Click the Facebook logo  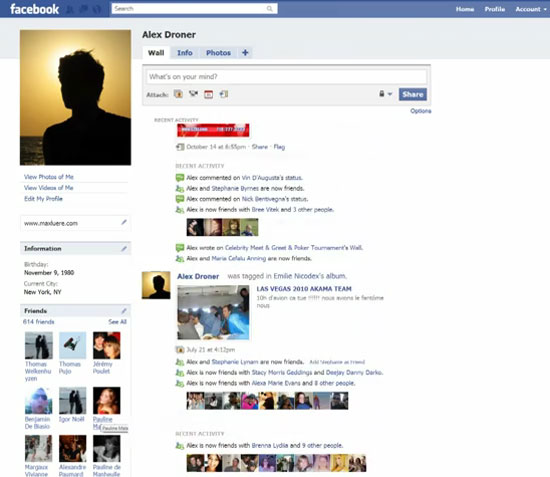[34, 9]
